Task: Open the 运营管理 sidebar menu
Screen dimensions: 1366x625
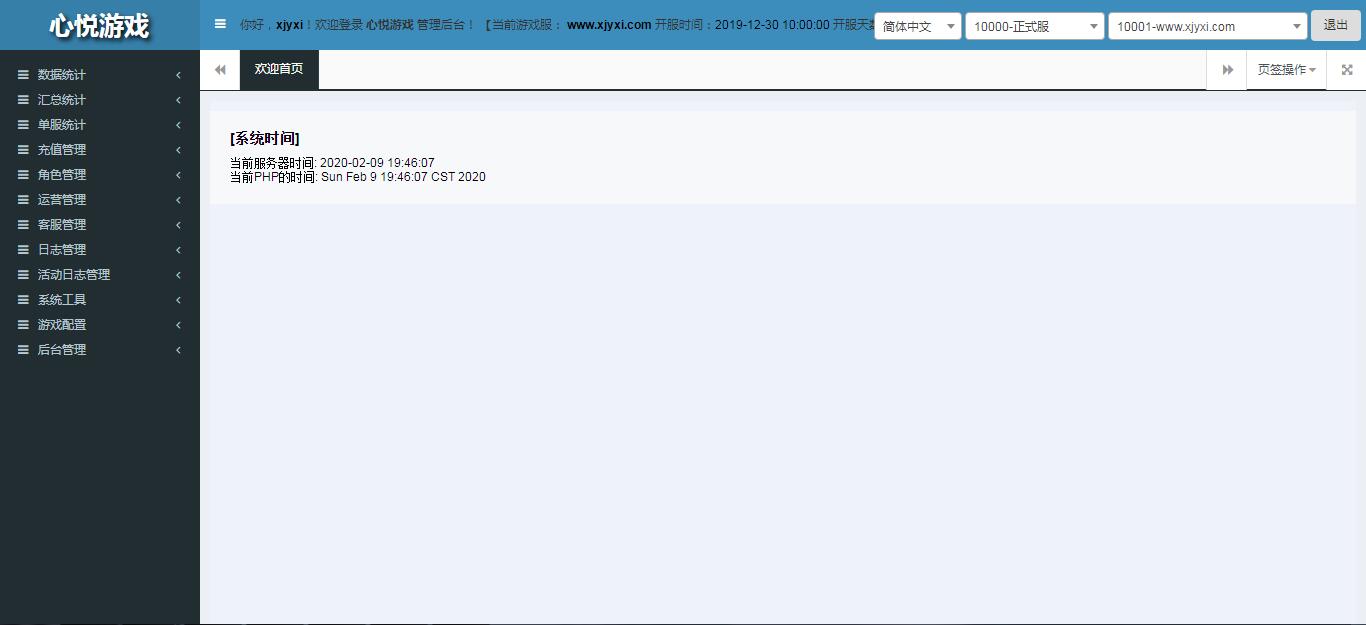Action: (62, 200)
